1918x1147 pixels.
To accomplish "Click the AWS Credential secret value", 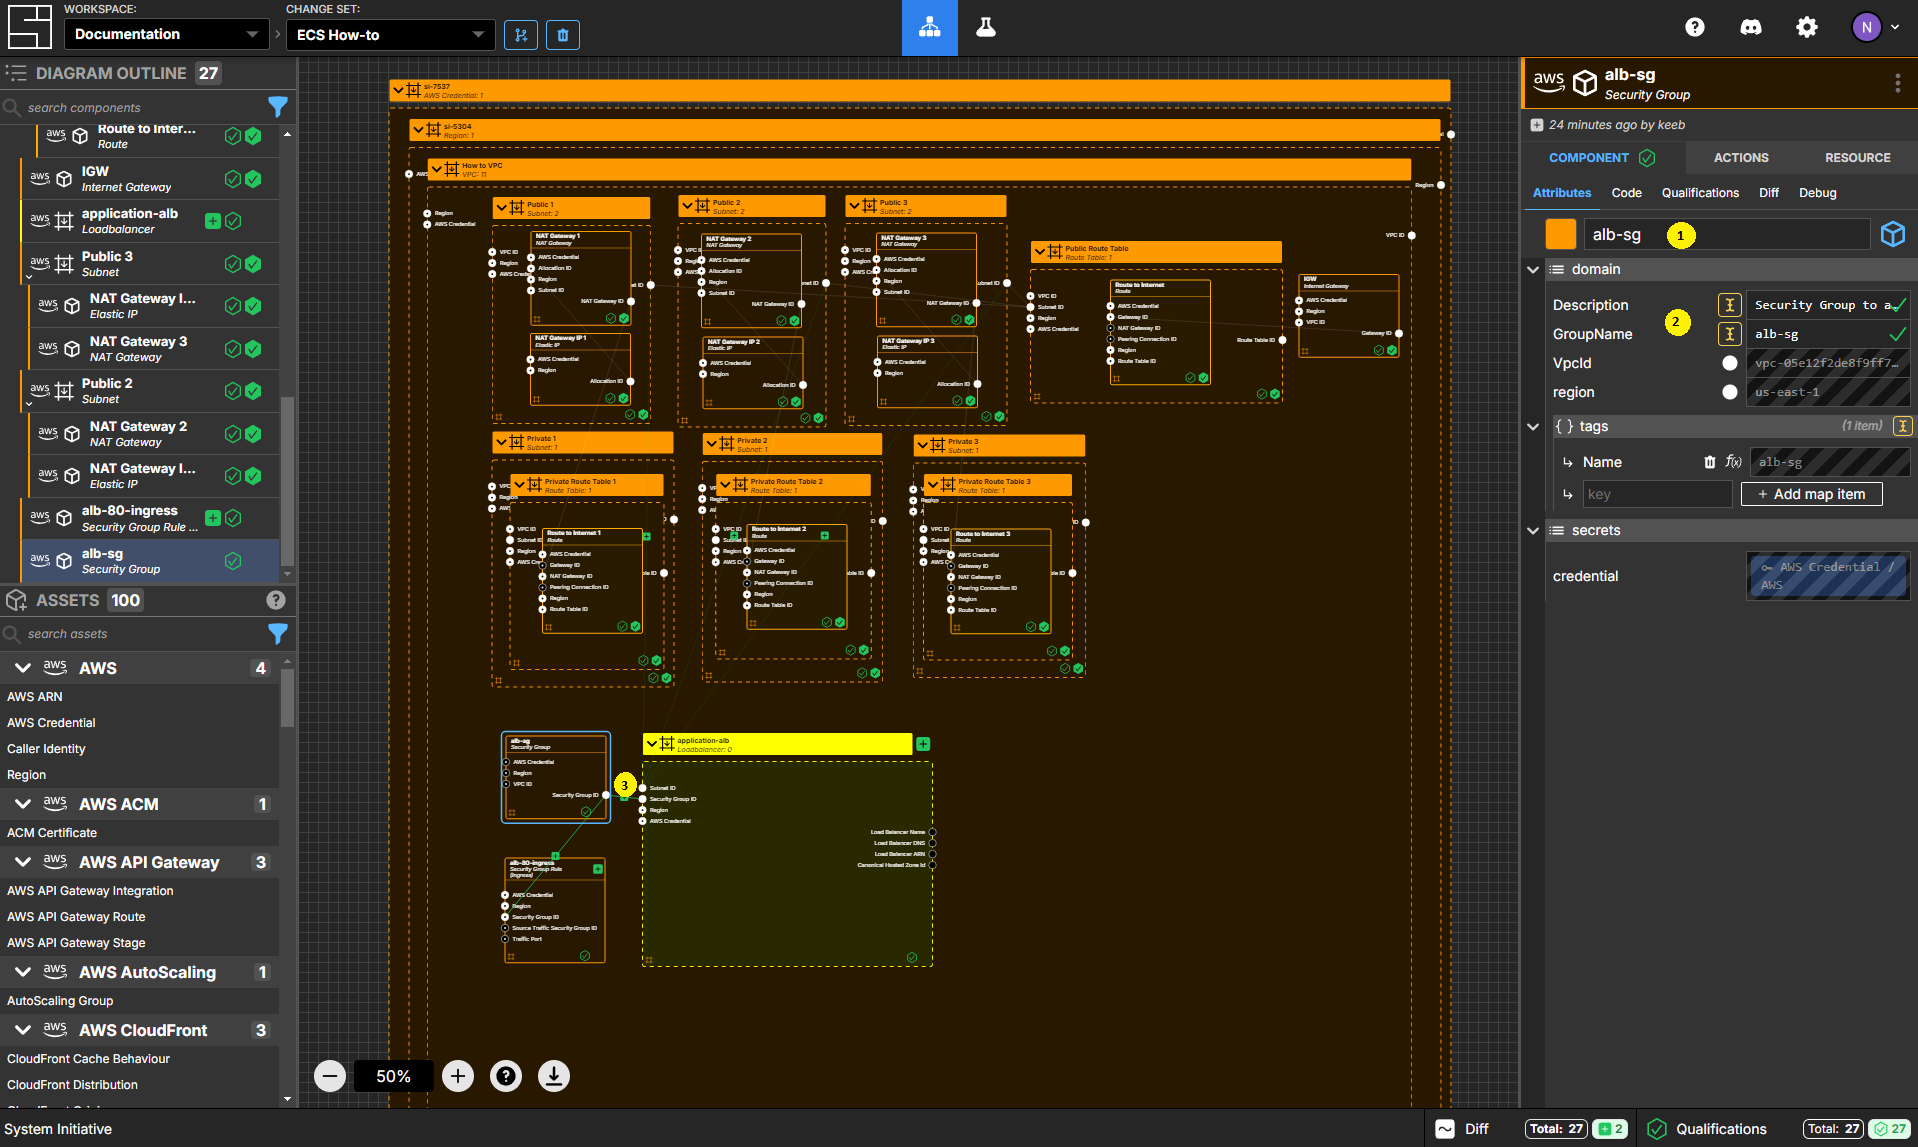I will 1827,576.
